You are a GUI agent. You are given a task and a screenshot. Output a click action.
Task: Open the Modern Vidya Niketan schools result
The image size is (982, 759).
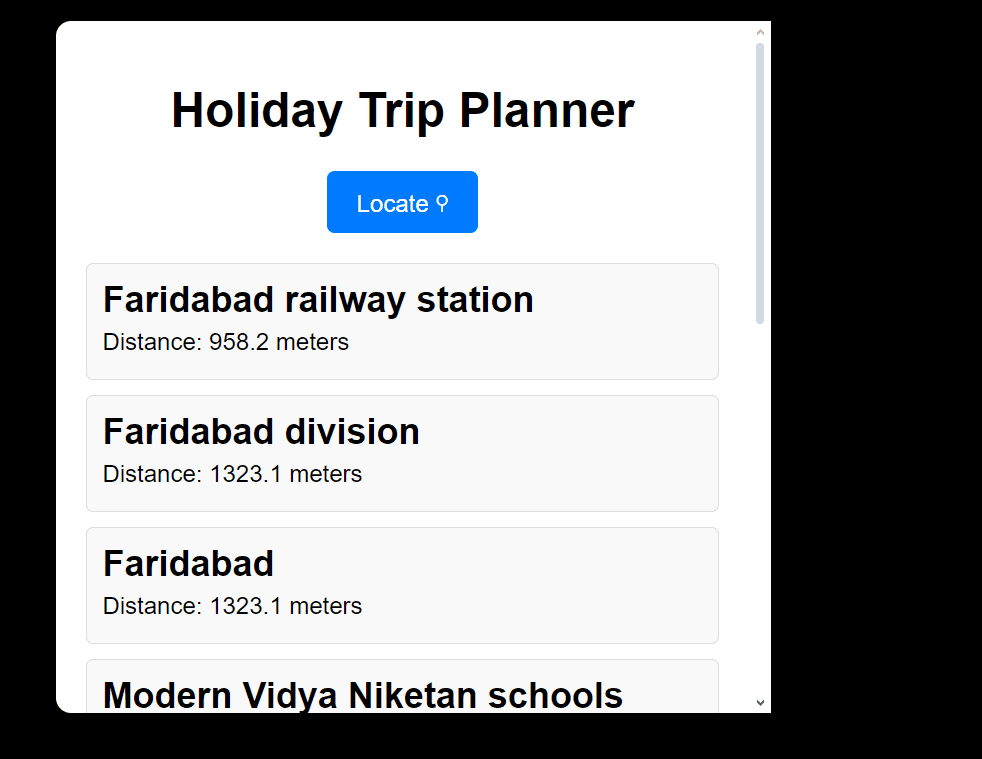coord(362,695)
